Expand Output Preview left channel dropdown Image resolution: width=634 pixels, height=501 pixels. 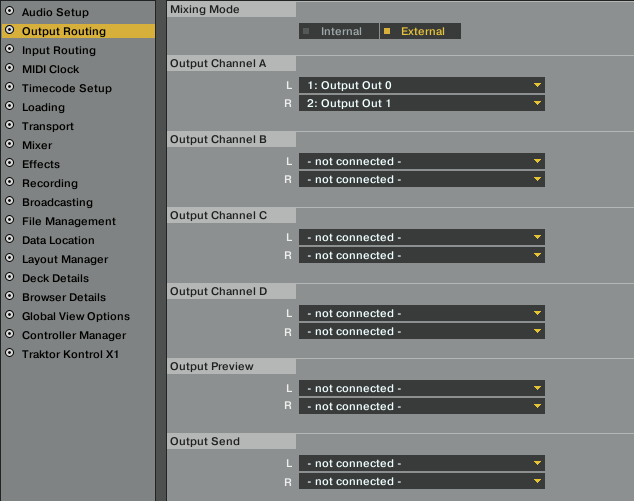pos(421,389)
